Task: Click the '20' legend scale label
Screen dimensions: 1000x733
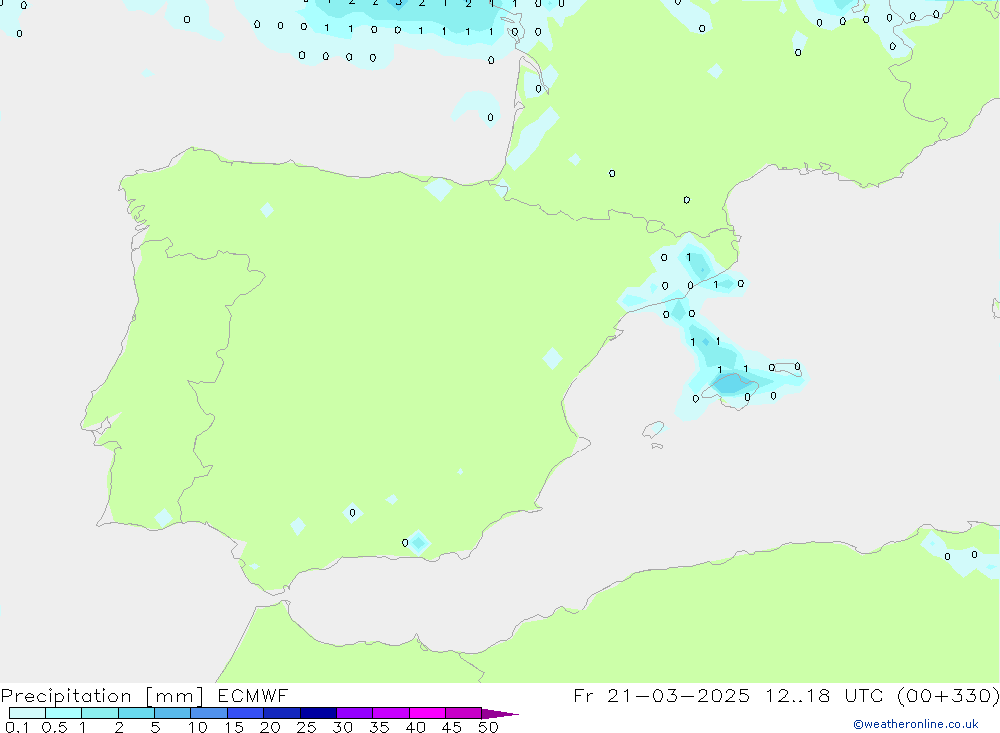Action: pos(270,727)
